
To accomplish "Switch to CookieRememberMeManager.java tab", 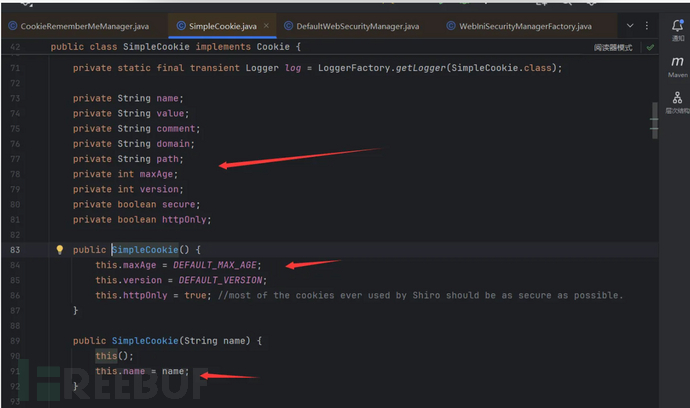I will pos(83,25).
